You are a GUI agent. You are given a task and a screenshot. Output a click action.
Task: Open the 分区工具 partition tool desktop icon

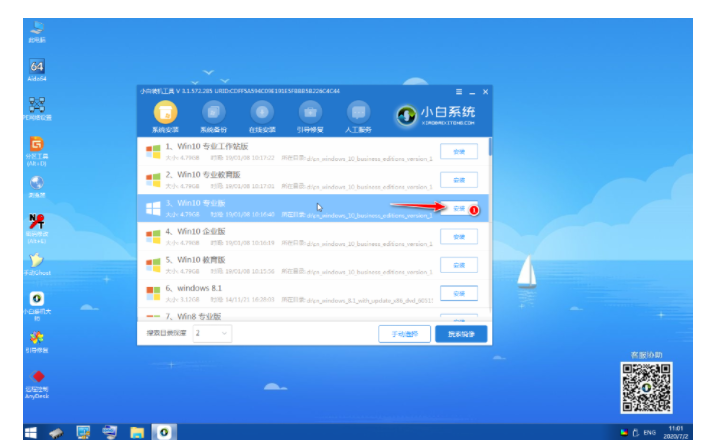pos(37,151)
